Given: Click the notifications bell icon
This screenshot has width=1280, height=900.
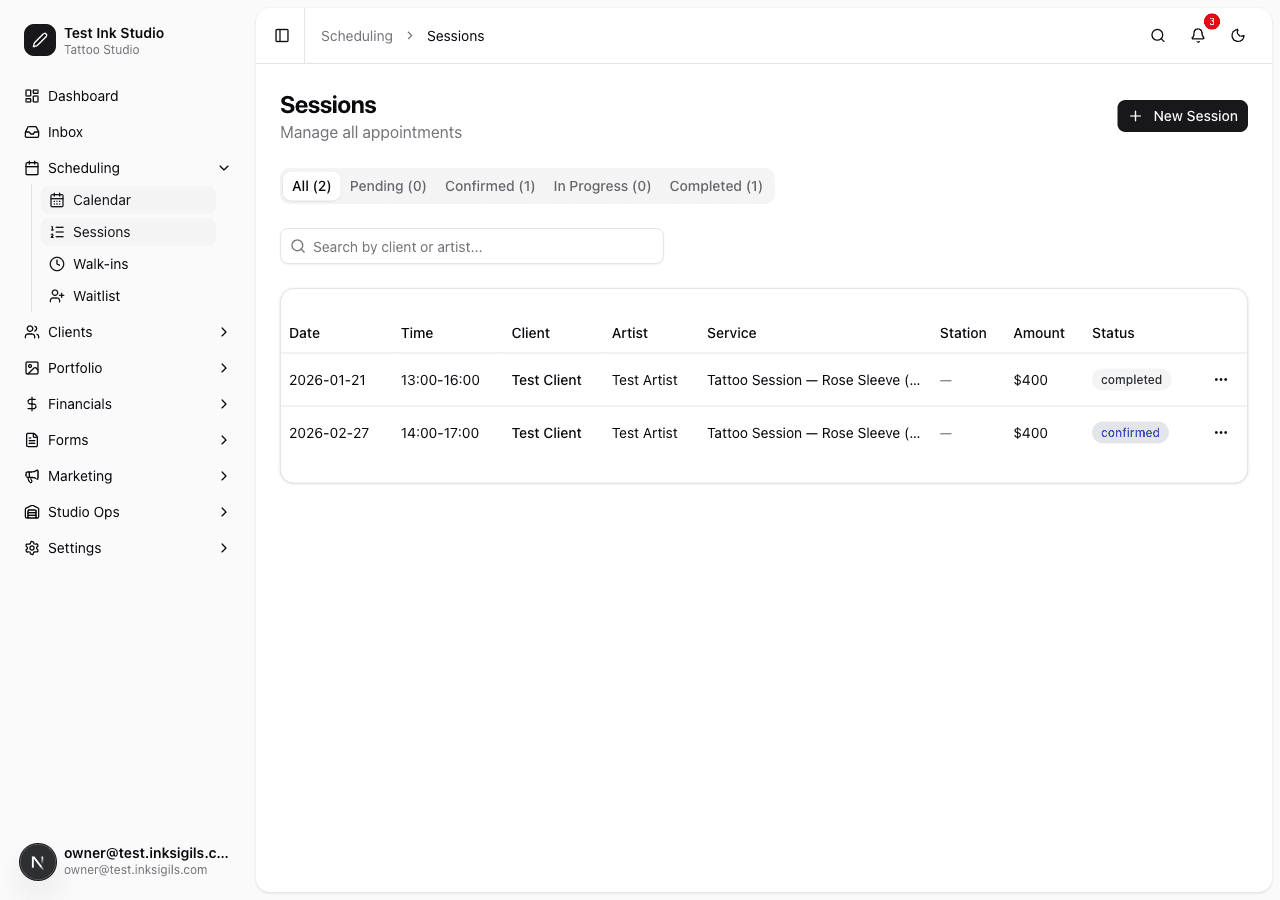Looking at the screenshot, I should point(1197,35).
